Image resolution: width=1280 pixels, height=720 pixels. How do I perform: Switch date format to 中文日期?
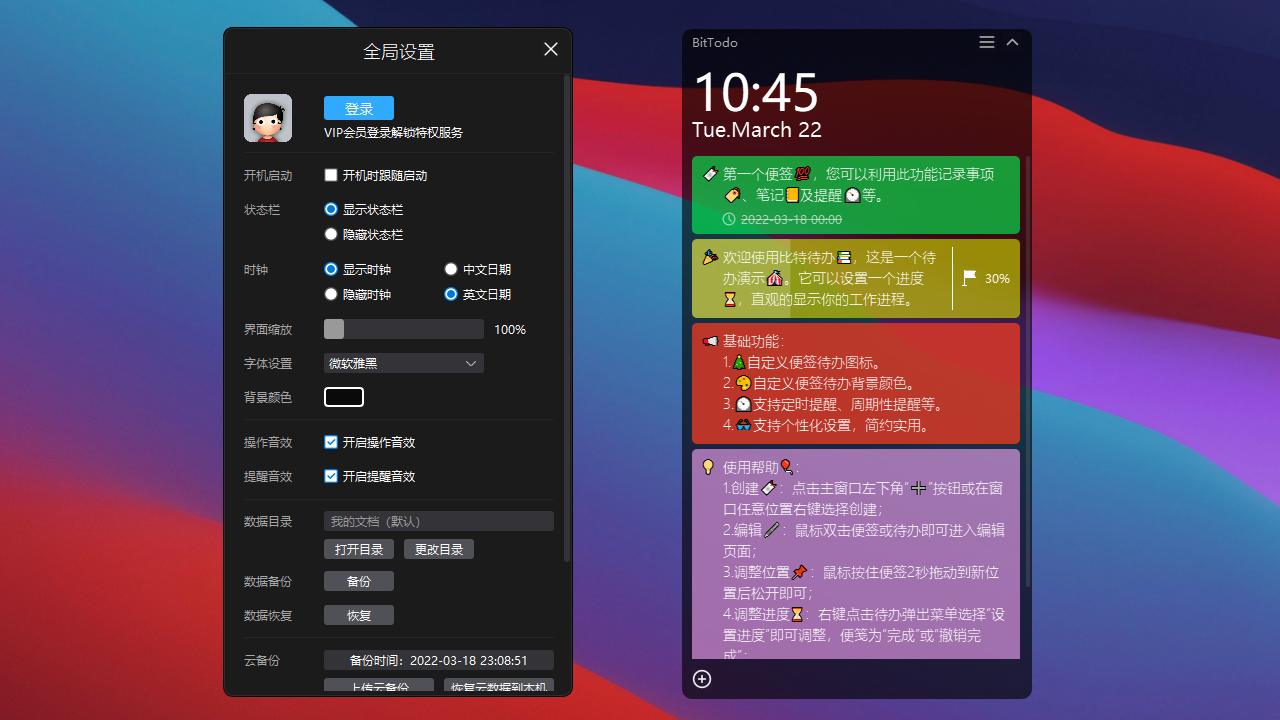tap(450, 268)
